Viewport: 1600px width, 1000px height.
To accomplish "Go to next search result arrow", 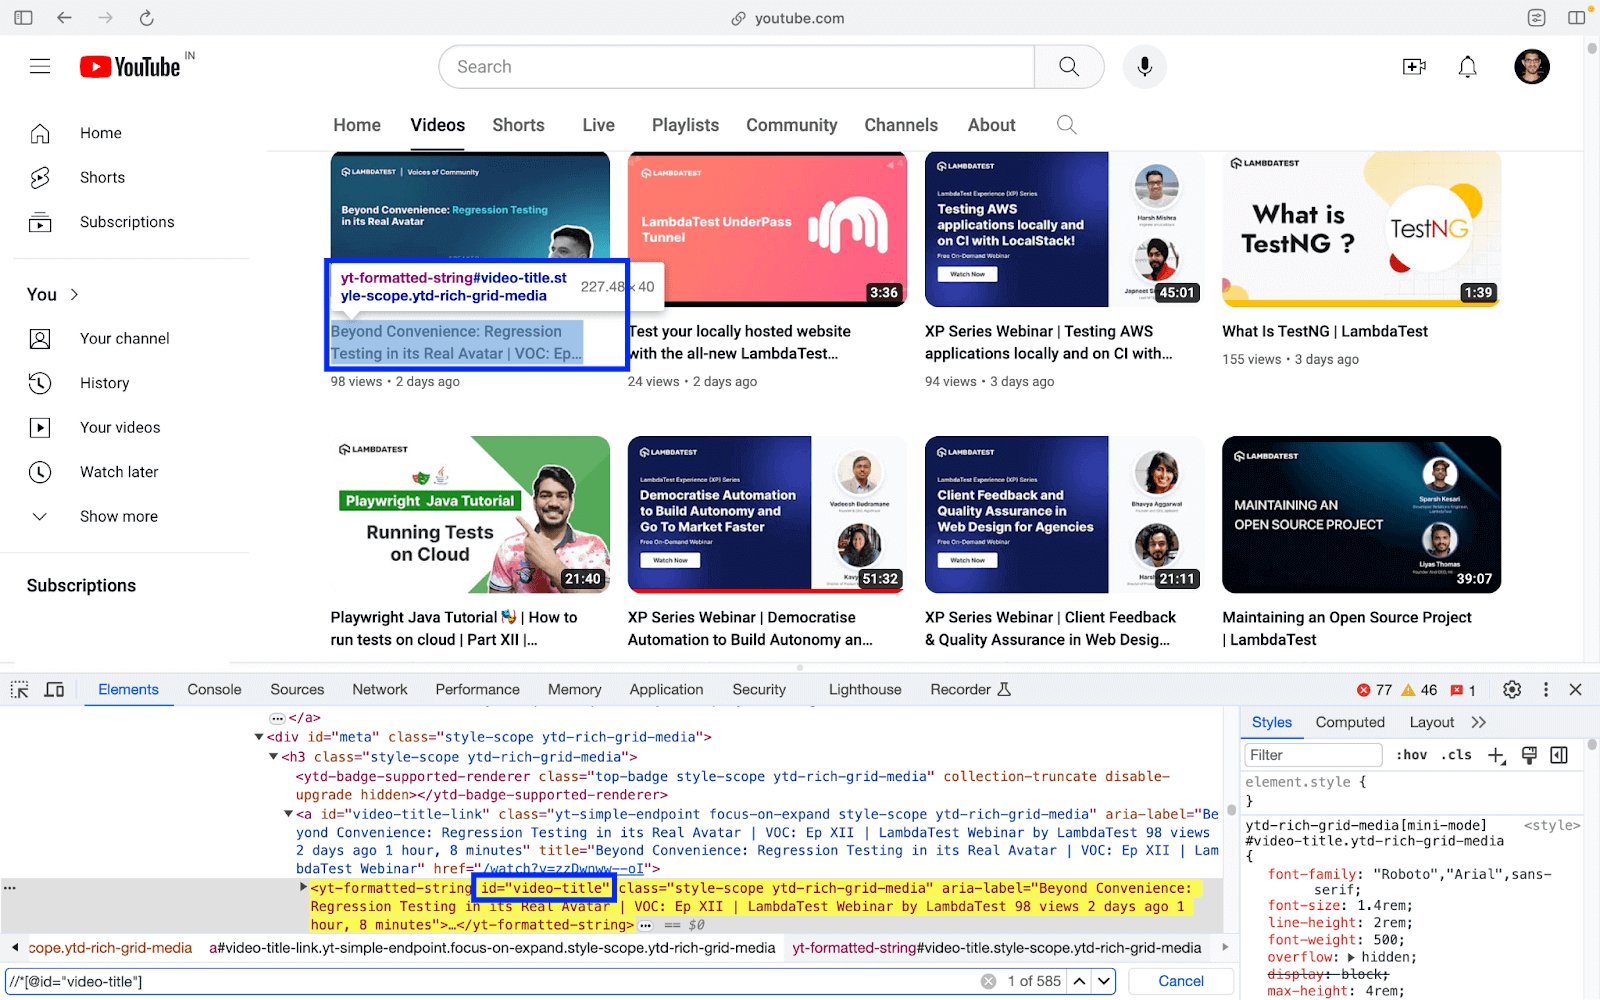I will coord(1104,982).
